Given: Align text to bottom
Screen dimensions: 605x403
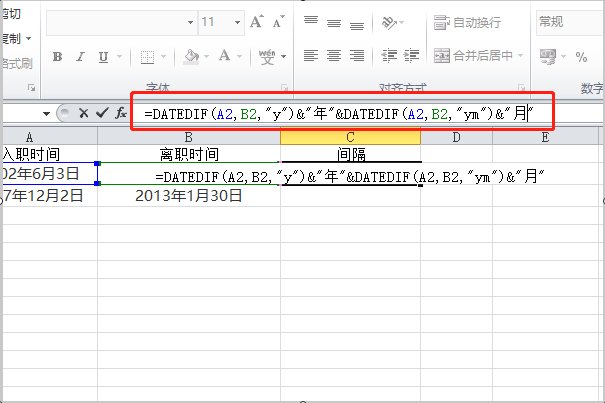Looking at the screenshot, I should click(x=357, y=24).
